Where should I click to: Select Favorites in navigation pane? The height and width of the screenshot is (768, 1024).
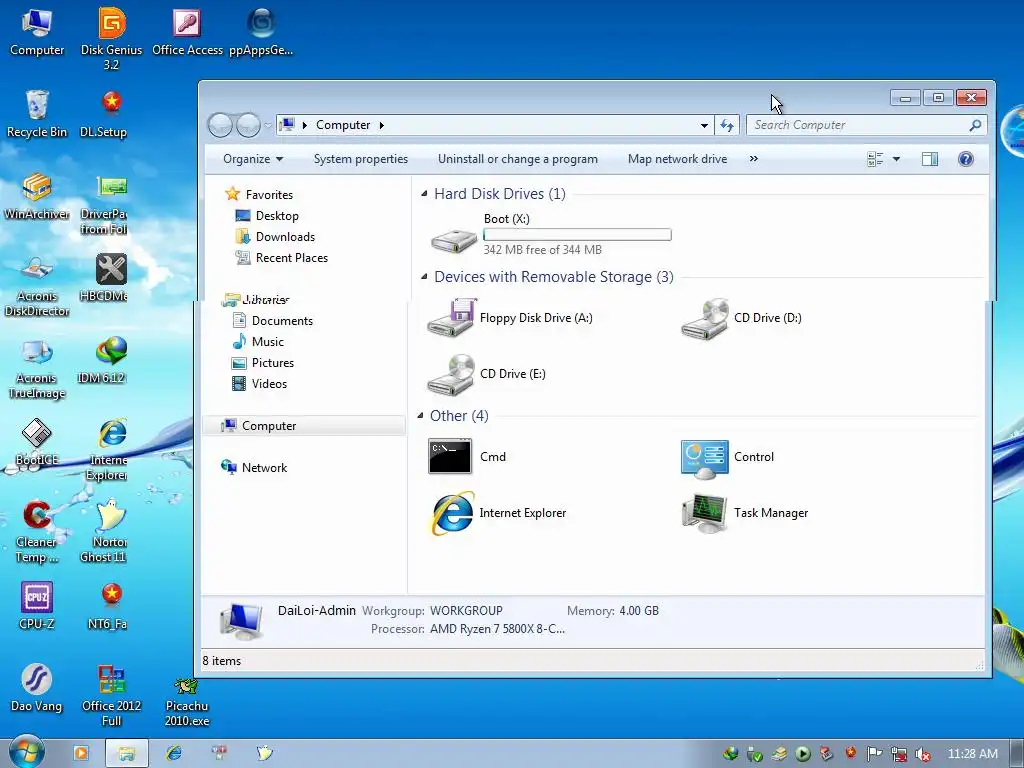point(259,195)
